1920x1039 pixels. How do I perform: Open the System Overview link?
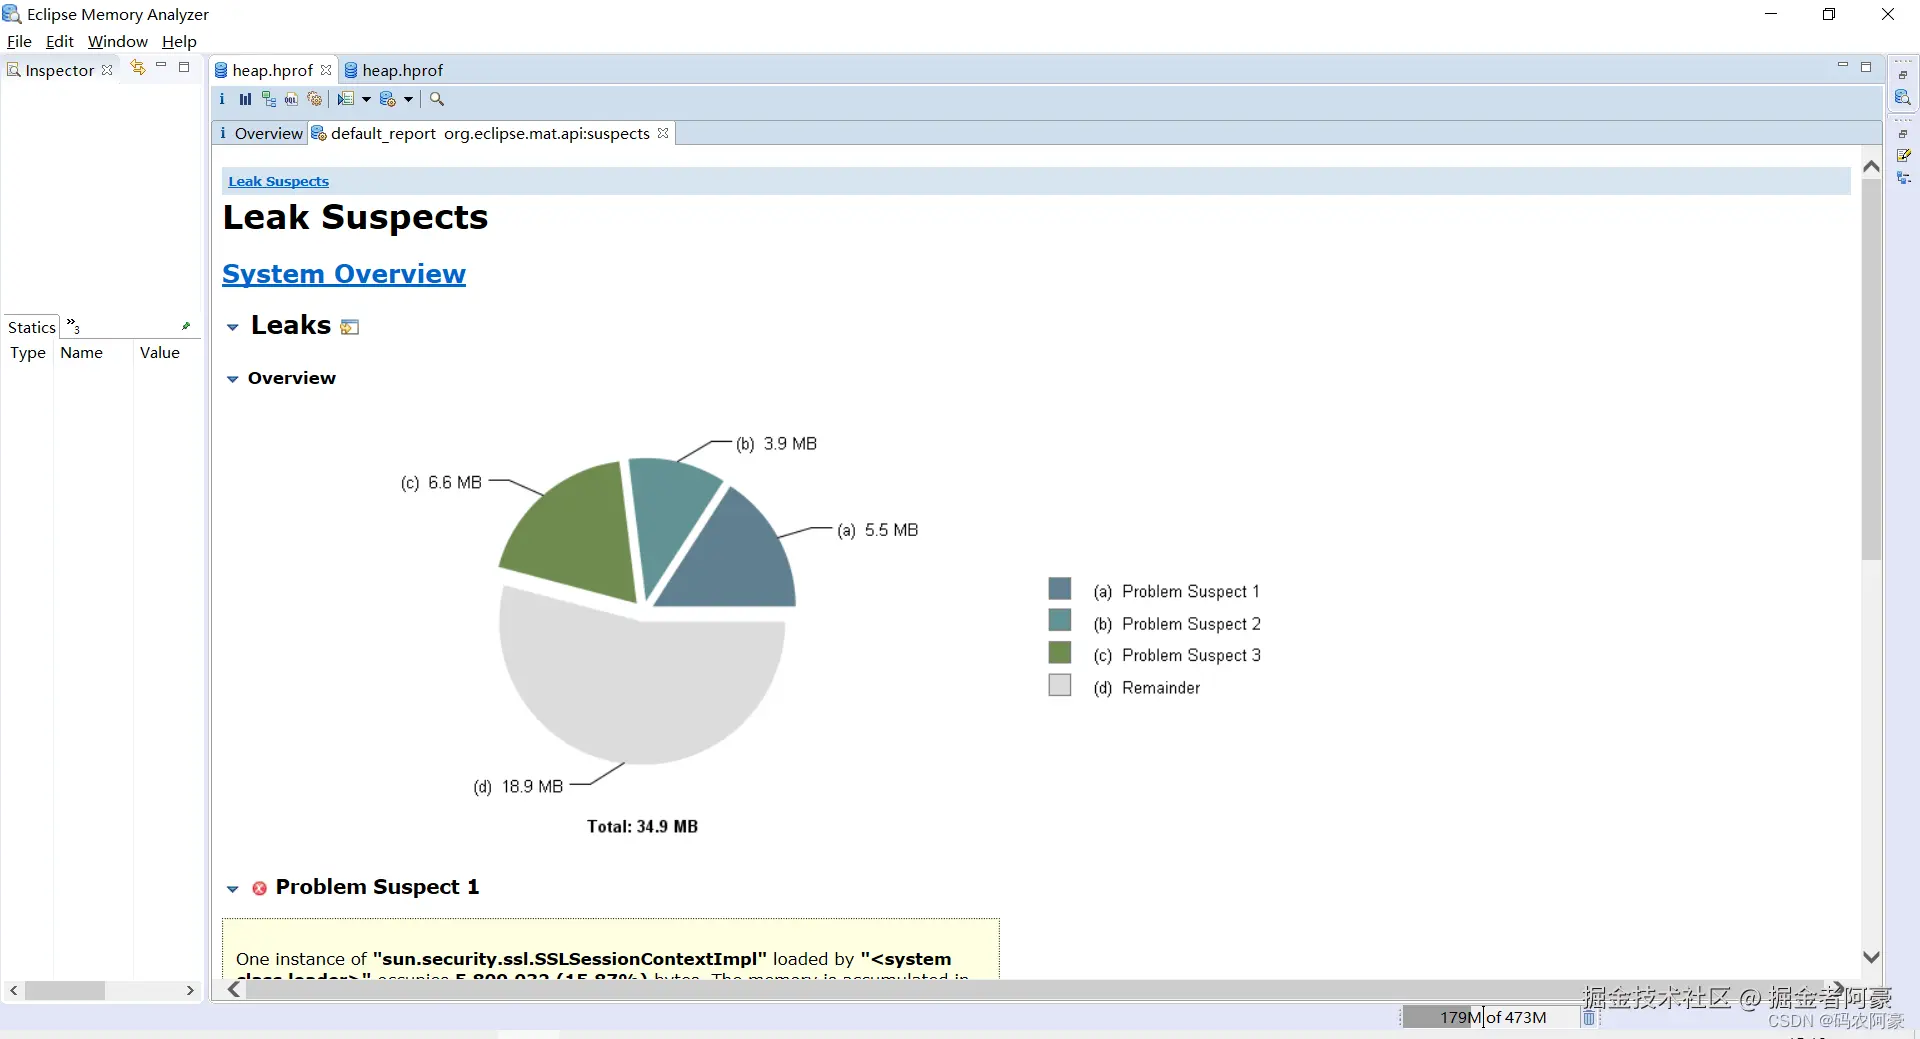click(344, 274)
